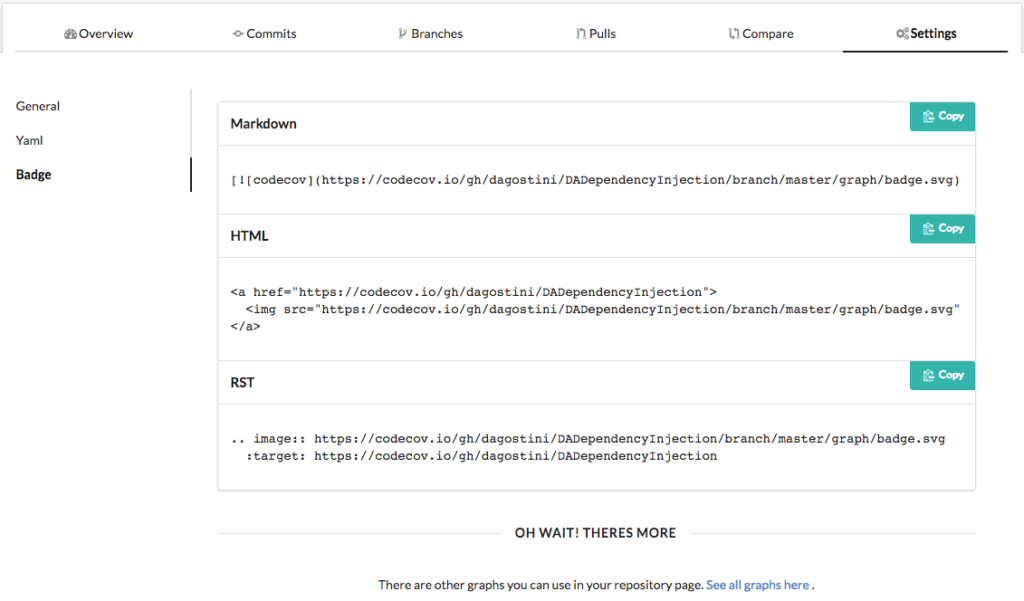Image resolution: width=1024 pixels, height=601 pixels.
Task: Select Badge in the sidebar
Action: pos(34,175)
